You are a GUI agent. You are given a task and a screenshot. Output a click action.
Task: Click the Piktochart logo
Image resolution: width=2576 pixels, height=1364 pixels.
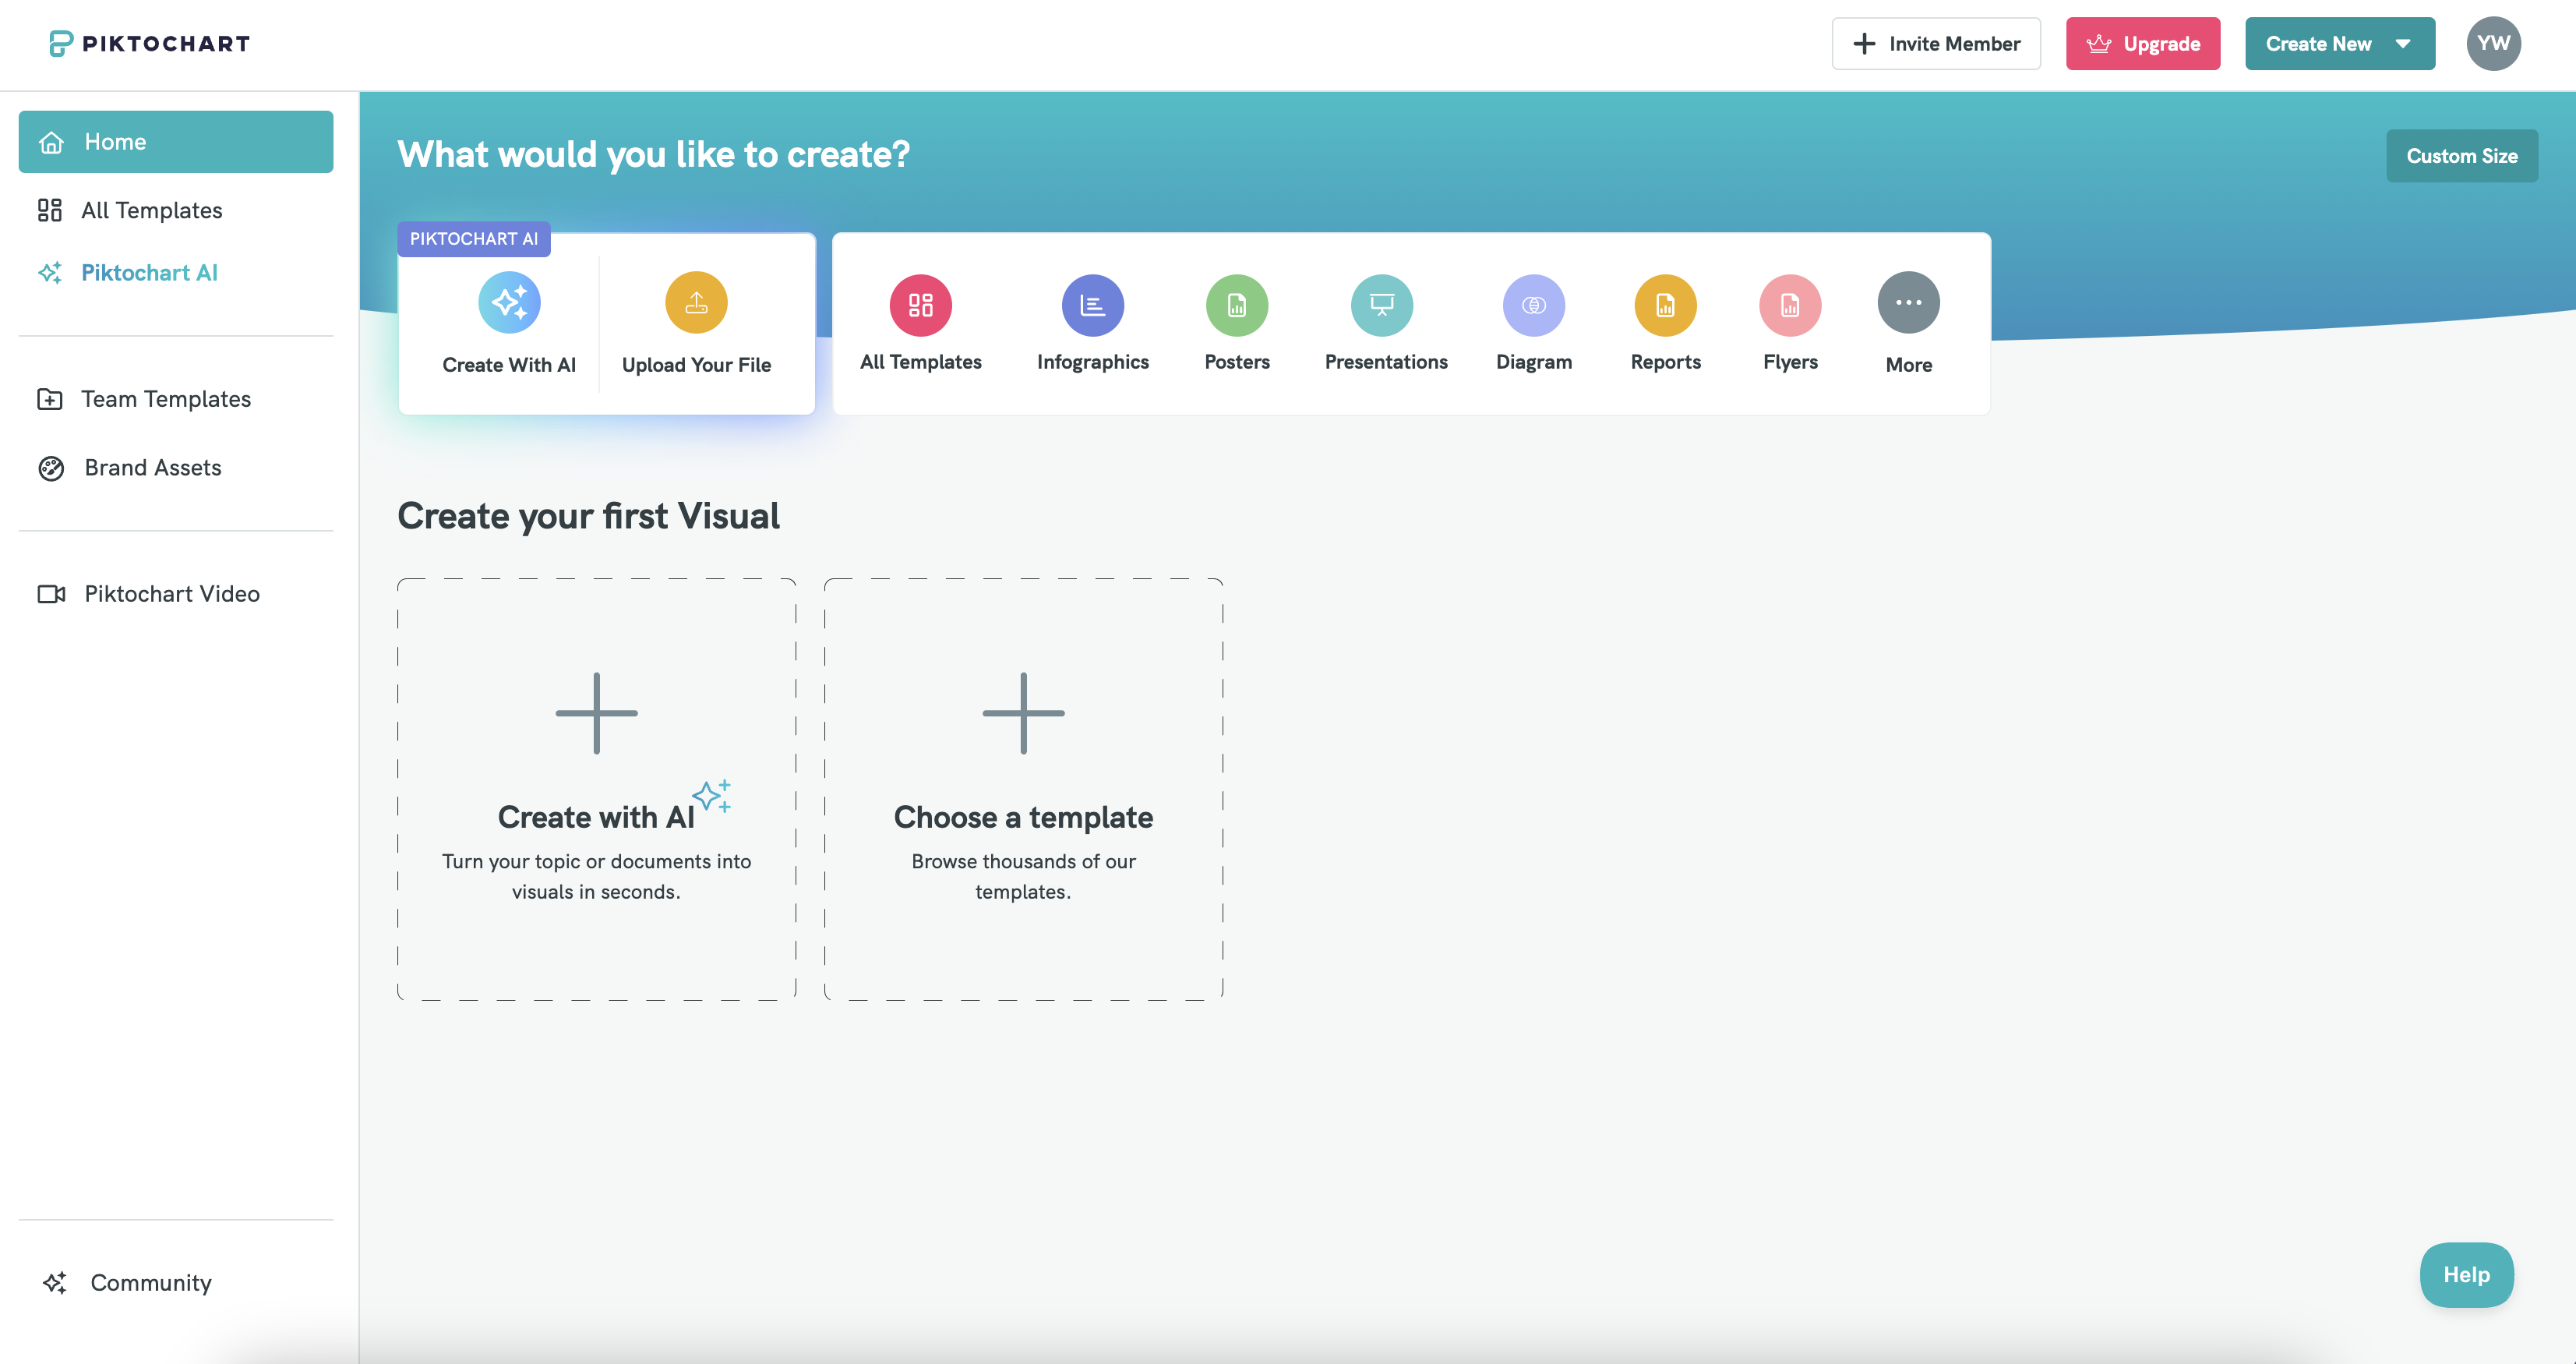[x=150, y=43]
